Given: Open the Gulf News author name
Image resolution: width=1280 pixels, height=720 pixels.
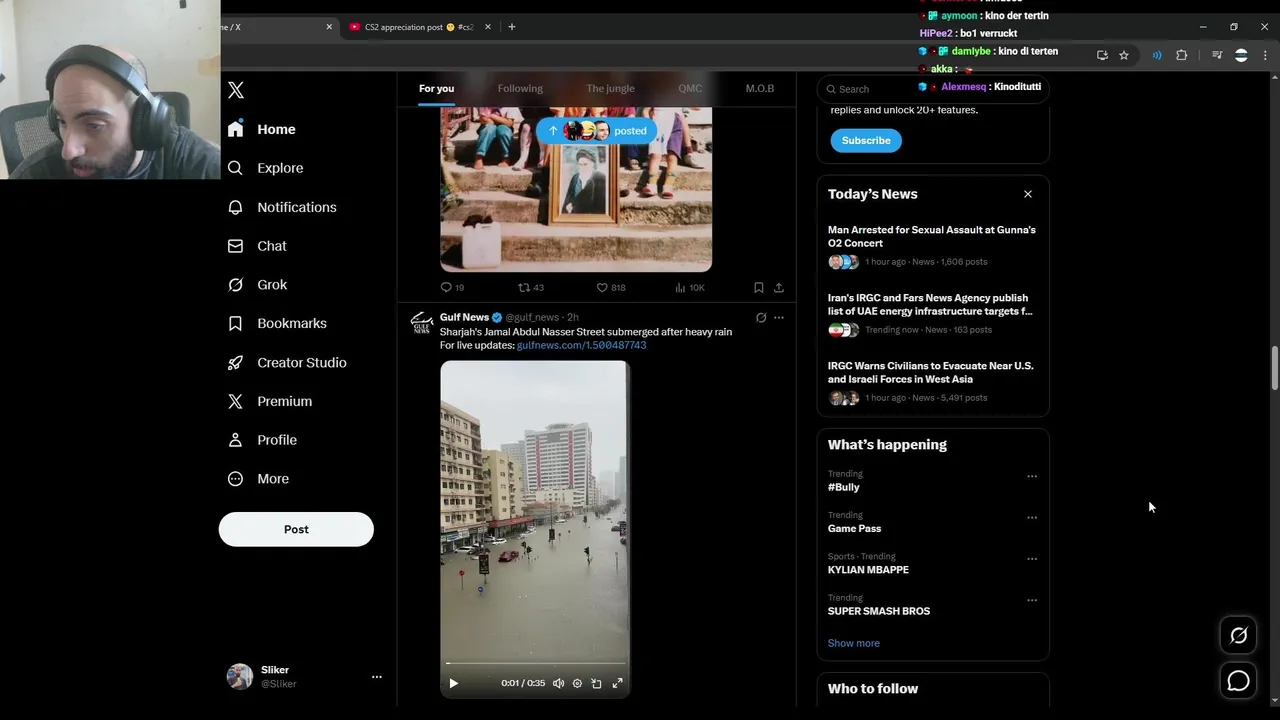Looking at the screenshot, I should [x=464, y=317].
